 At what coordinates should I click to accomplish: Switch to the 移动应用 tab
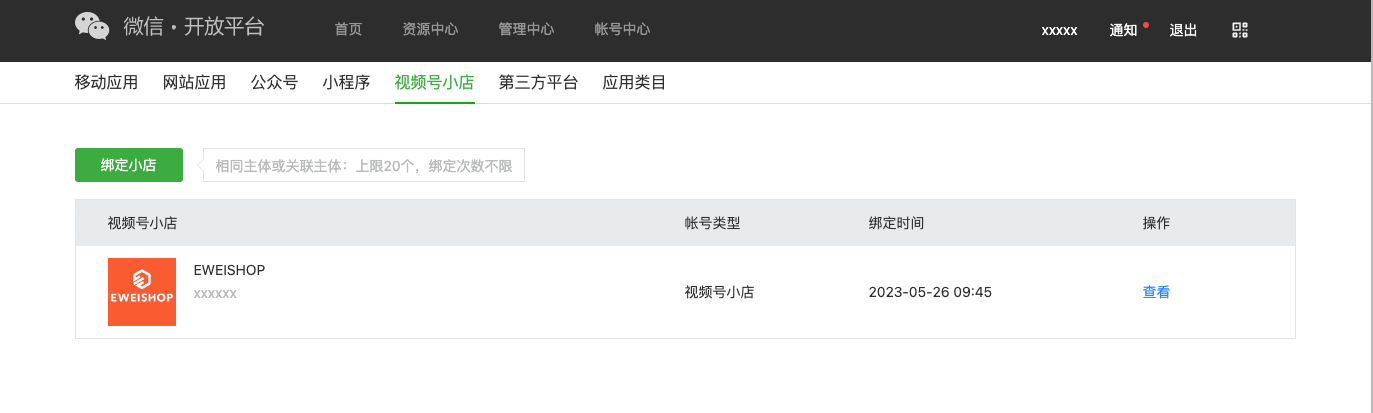pos(106,83)
